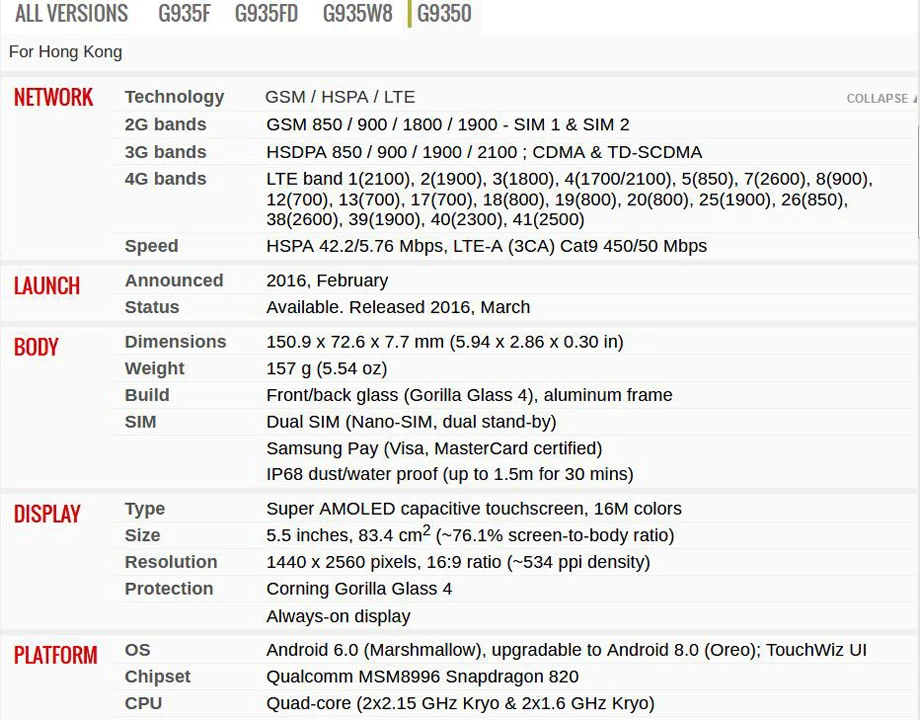Screen dimensions: 920x720
Task: Collapse the network bands via COLLAPSE
Action: tap(881, 99)
